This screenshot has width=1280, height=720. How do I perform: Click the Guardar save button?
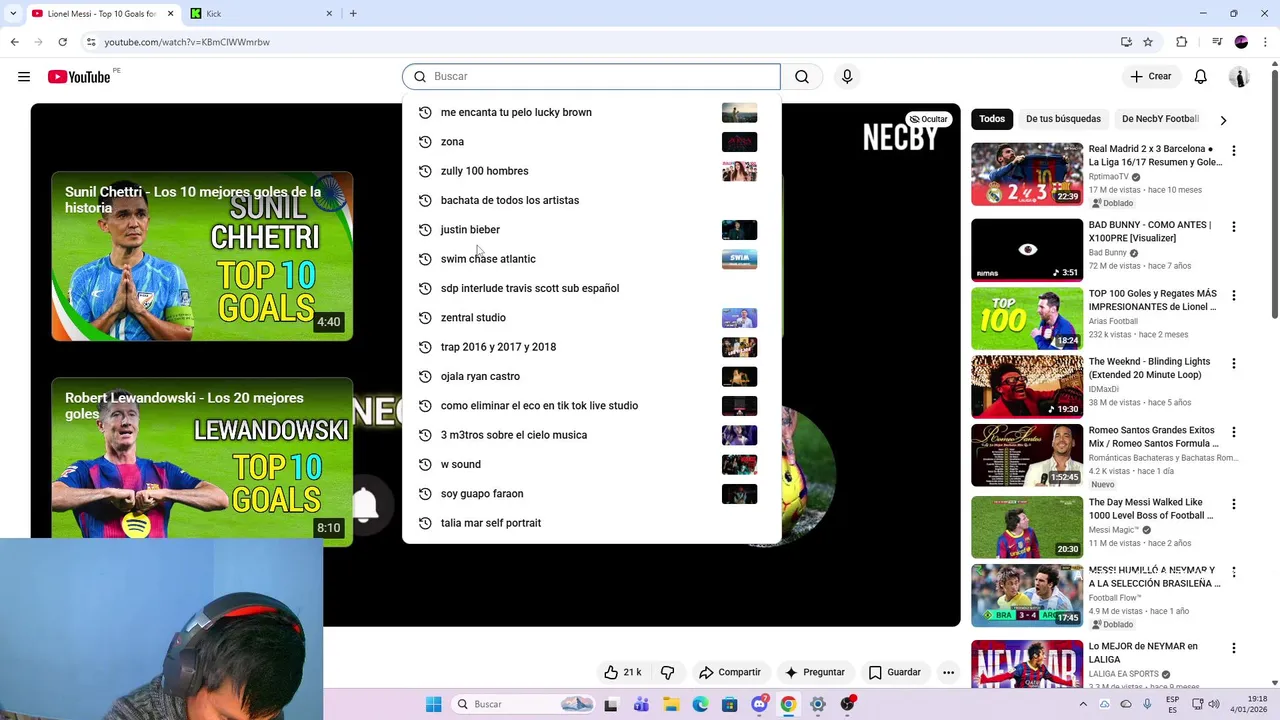[x=895, y=672]
